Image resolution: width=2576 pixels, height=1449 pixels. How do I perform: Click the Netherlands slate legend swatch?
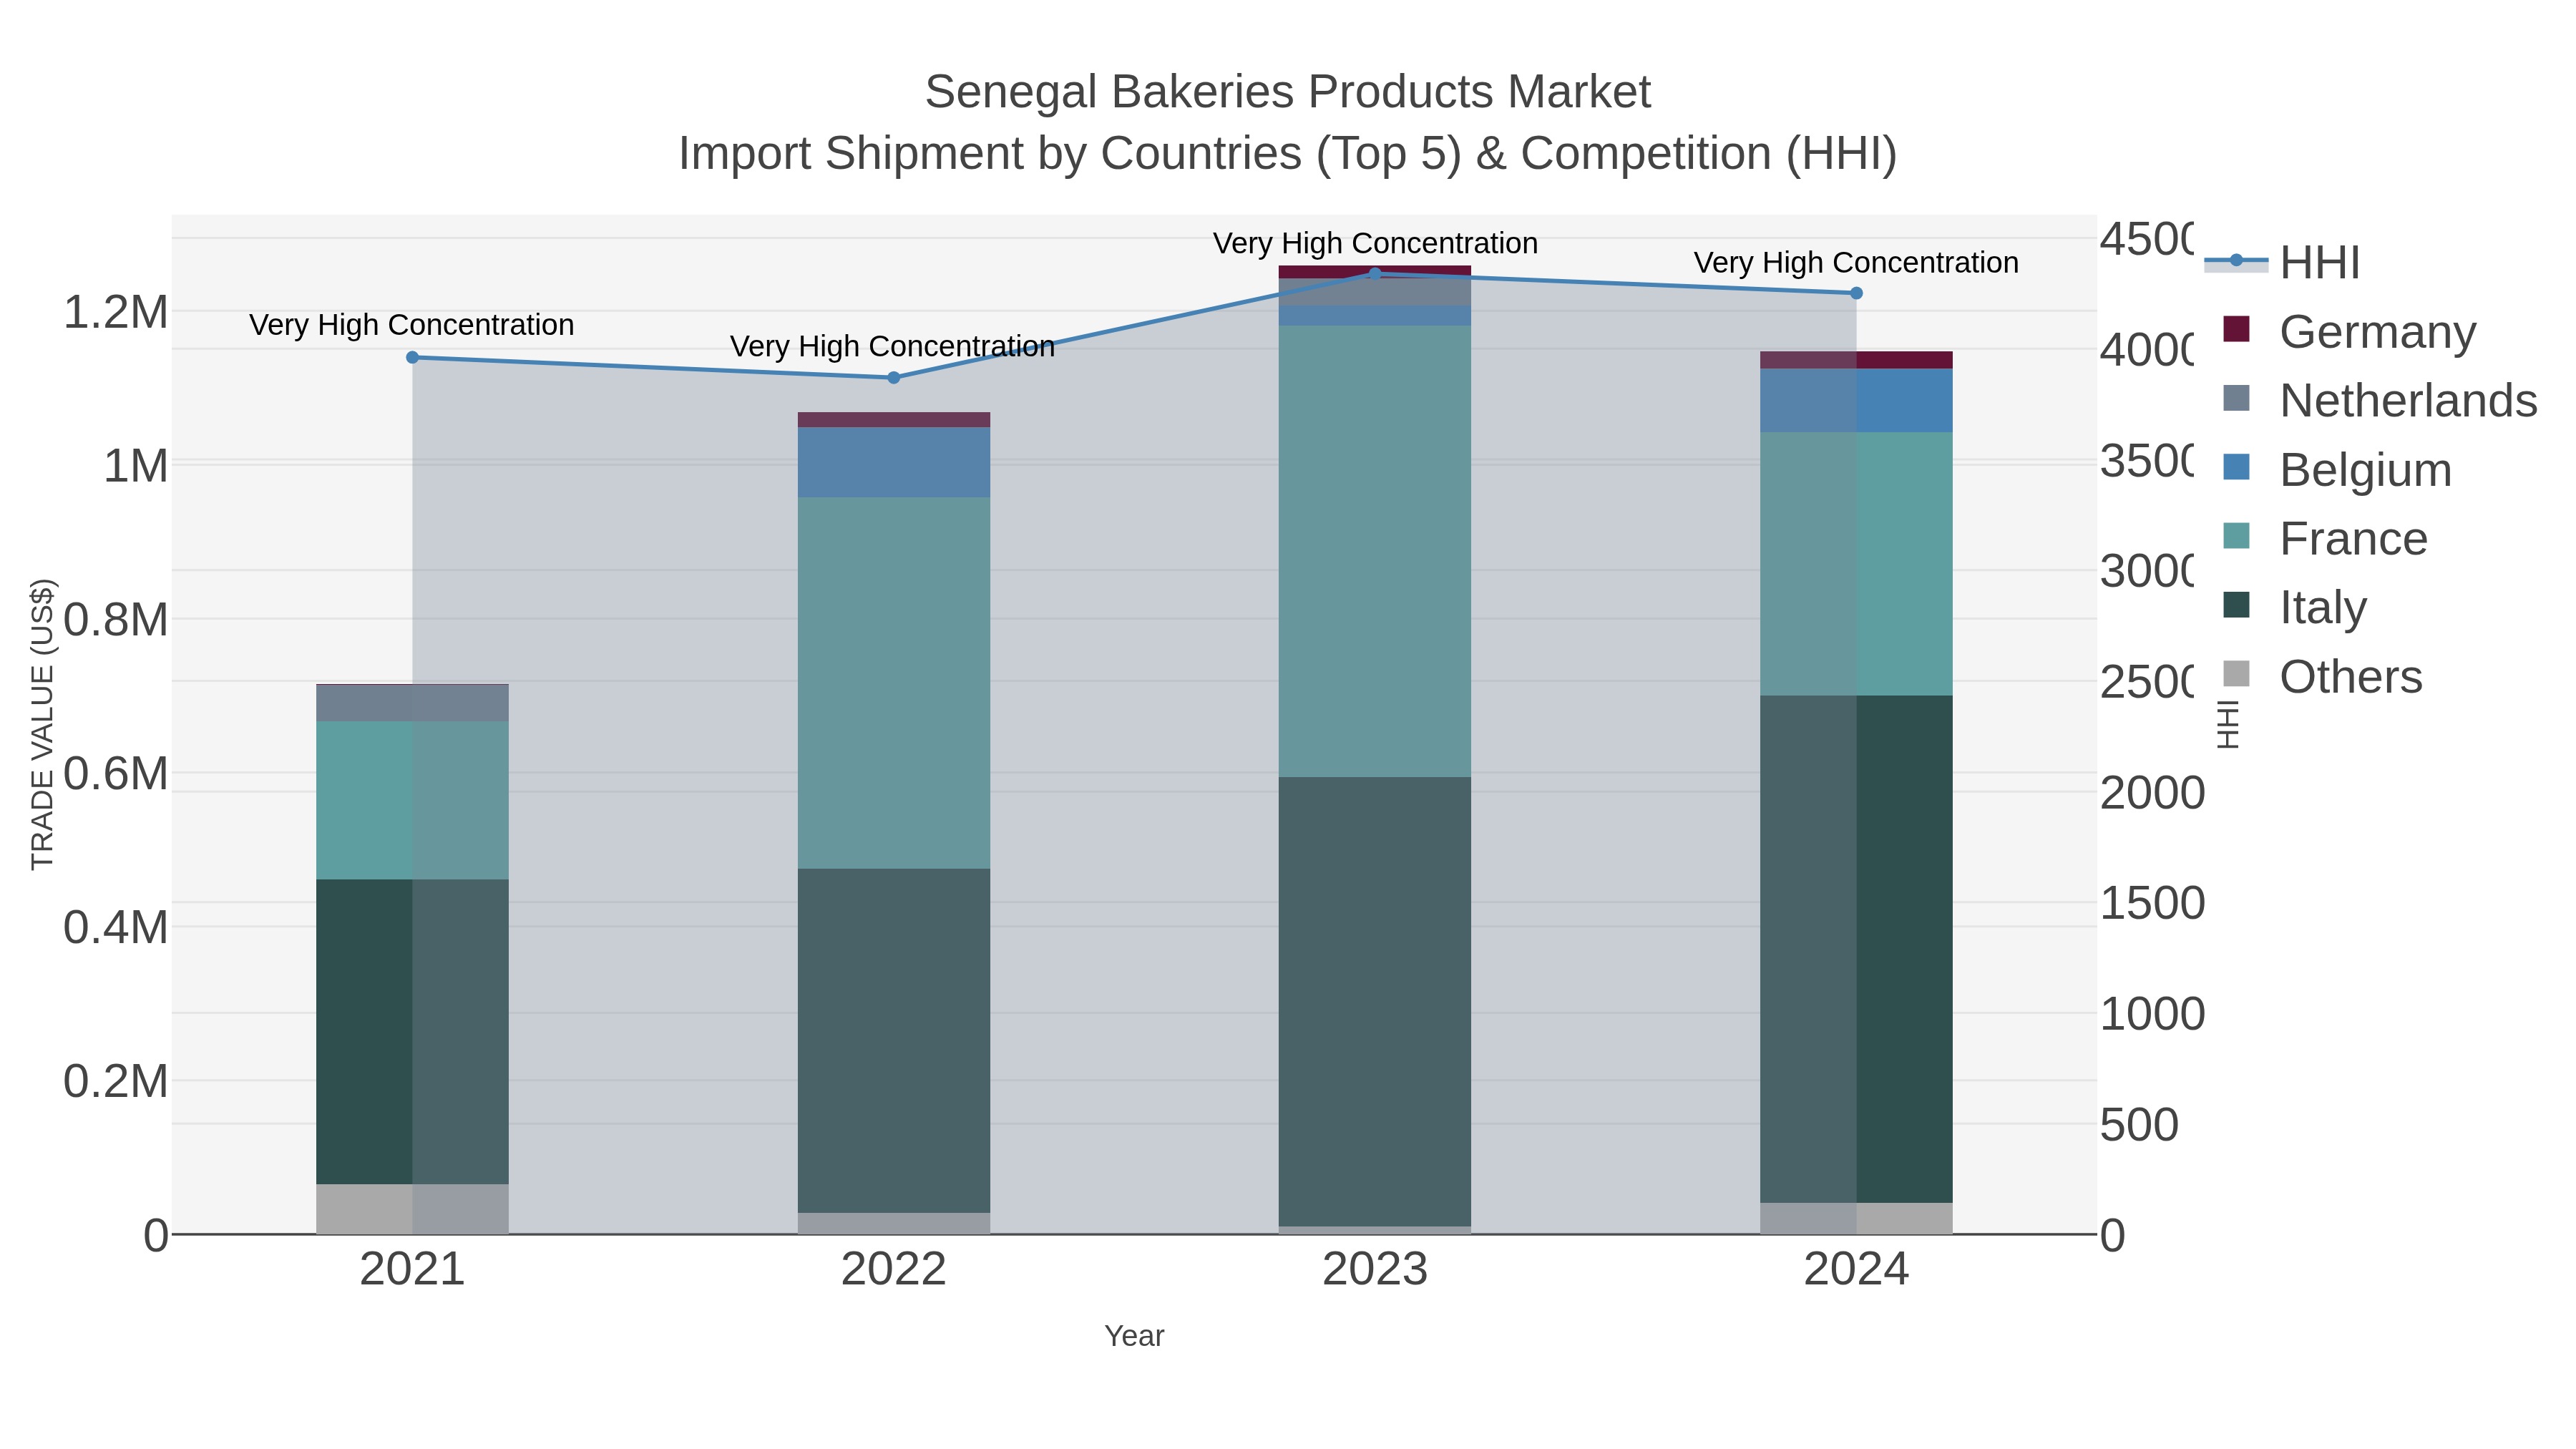pos(2236,398)
